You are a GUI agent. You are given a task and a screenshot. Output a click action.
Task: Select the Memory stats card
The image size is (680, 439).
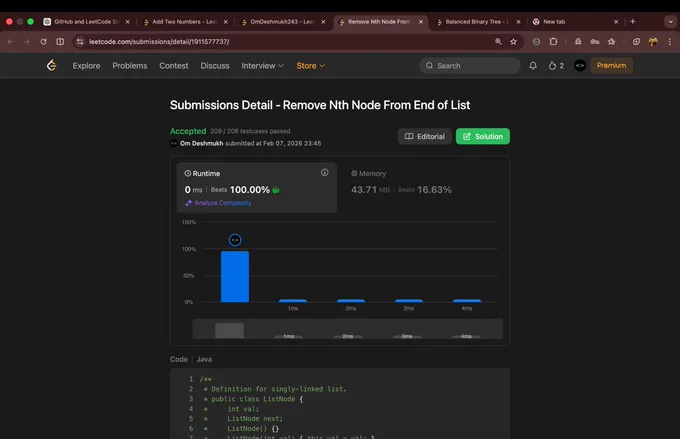[x=423, y=187]
